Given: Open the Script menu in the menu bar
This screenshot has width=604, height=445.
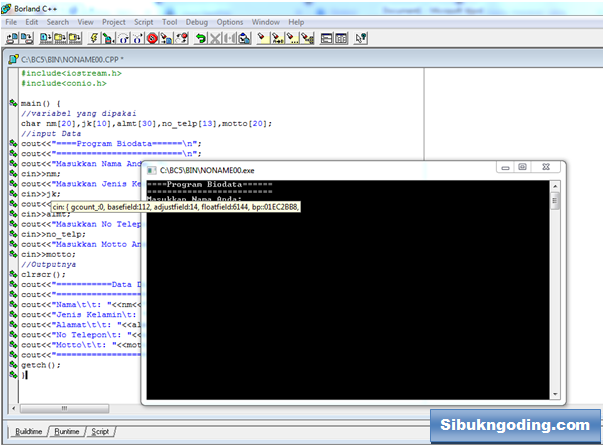Looking at the screenshot, I should [144, 22].
